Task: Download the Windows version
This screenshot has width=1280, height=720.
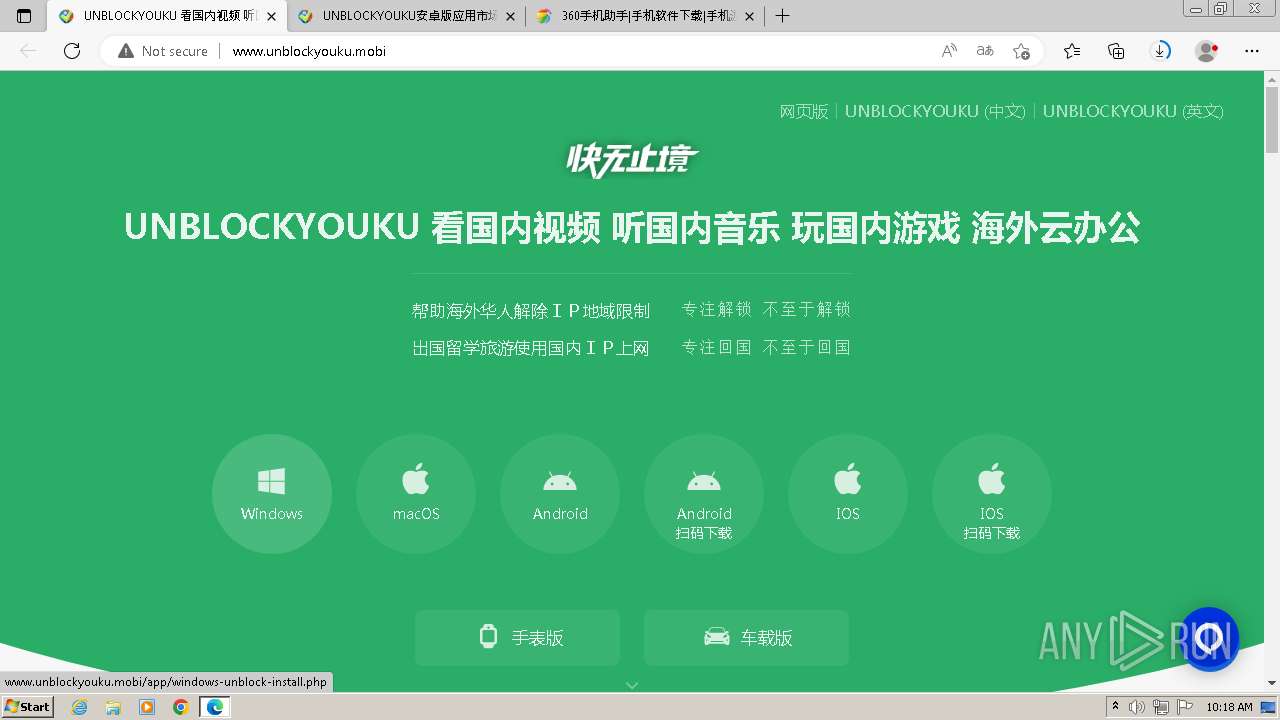Action: point(272,493)
